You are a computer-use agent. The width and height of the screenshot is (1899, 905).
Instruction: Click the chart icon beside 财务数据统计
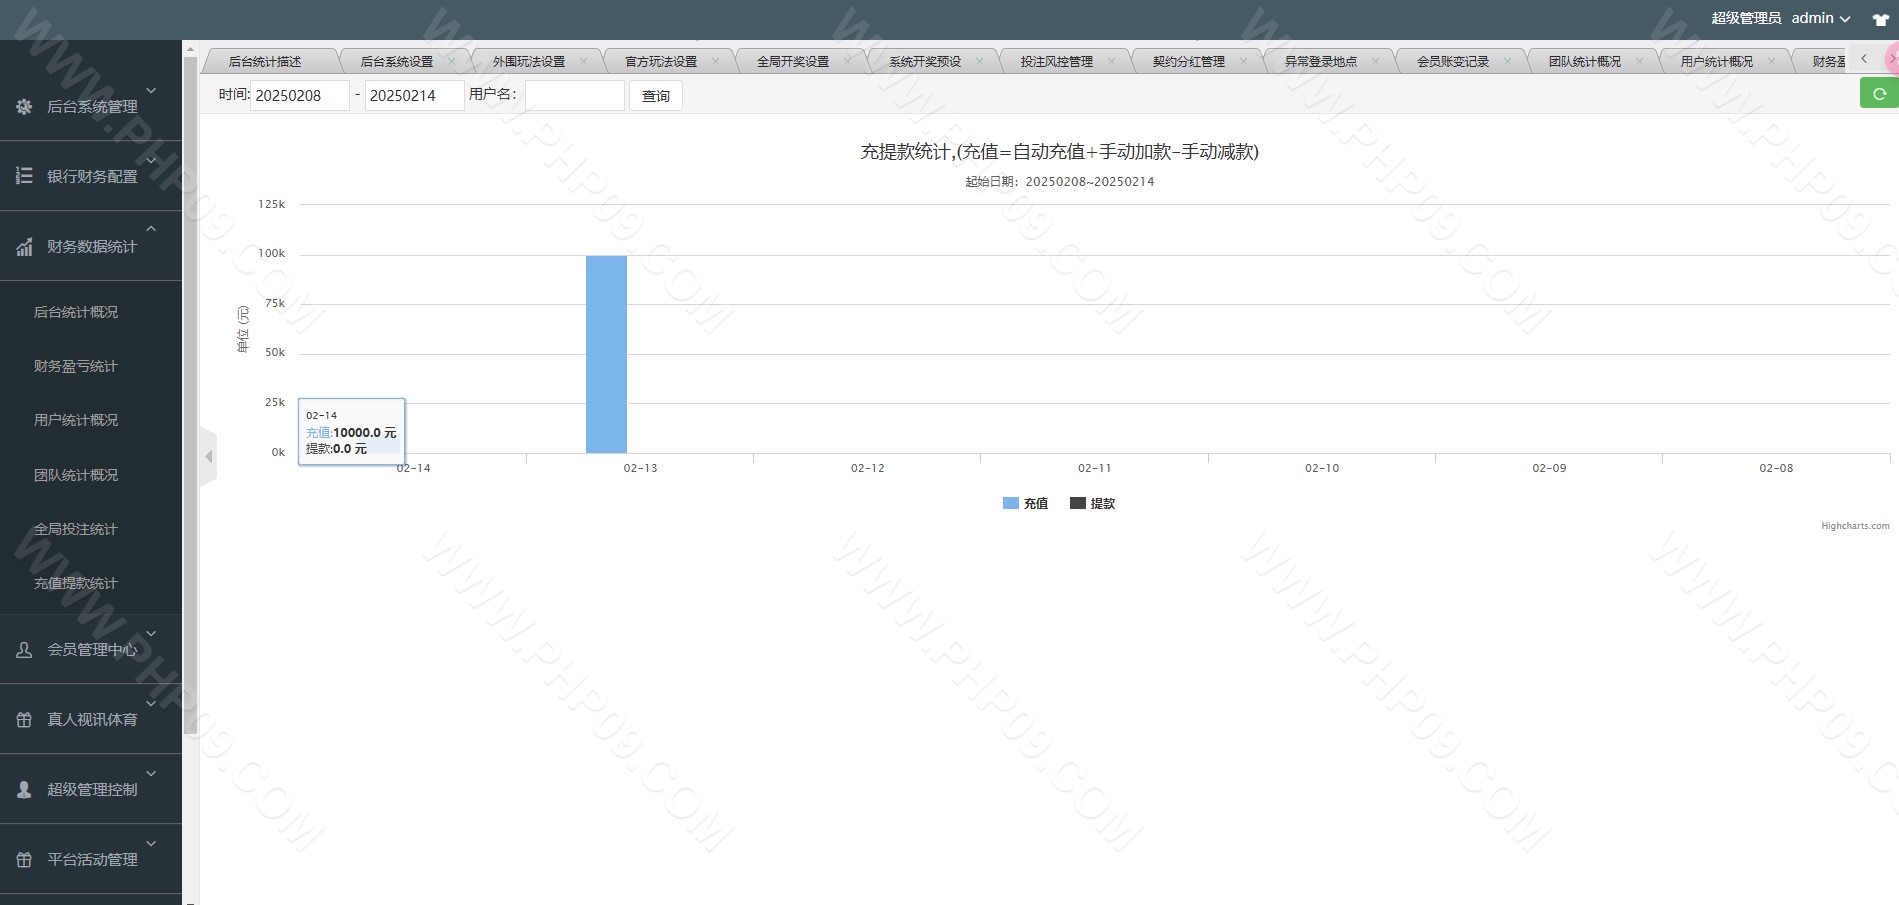point(24,246)
